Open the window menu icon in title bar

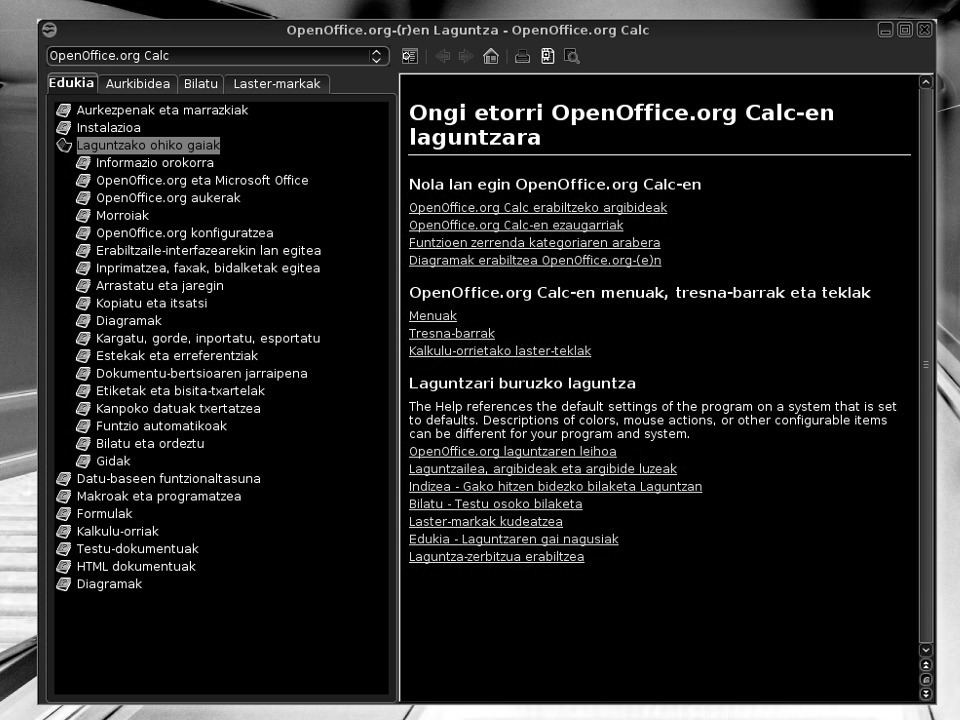(x=50, y=29)
